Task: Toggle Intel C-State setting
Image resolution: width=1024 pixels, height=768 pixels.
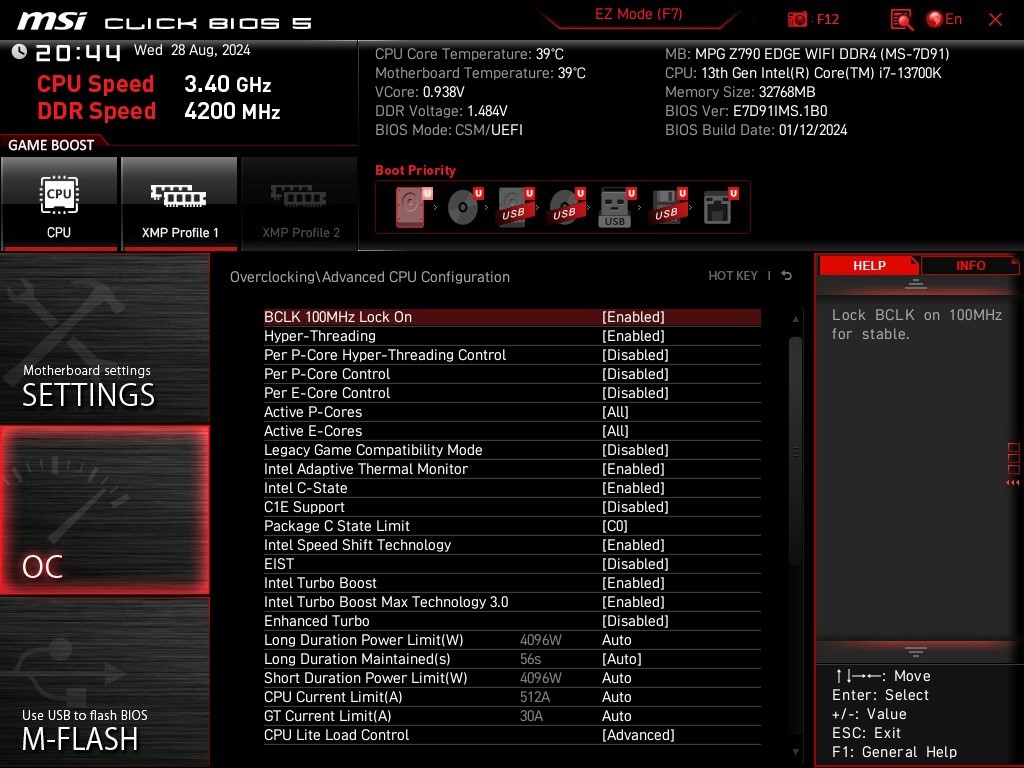Action: coord(512,488)
